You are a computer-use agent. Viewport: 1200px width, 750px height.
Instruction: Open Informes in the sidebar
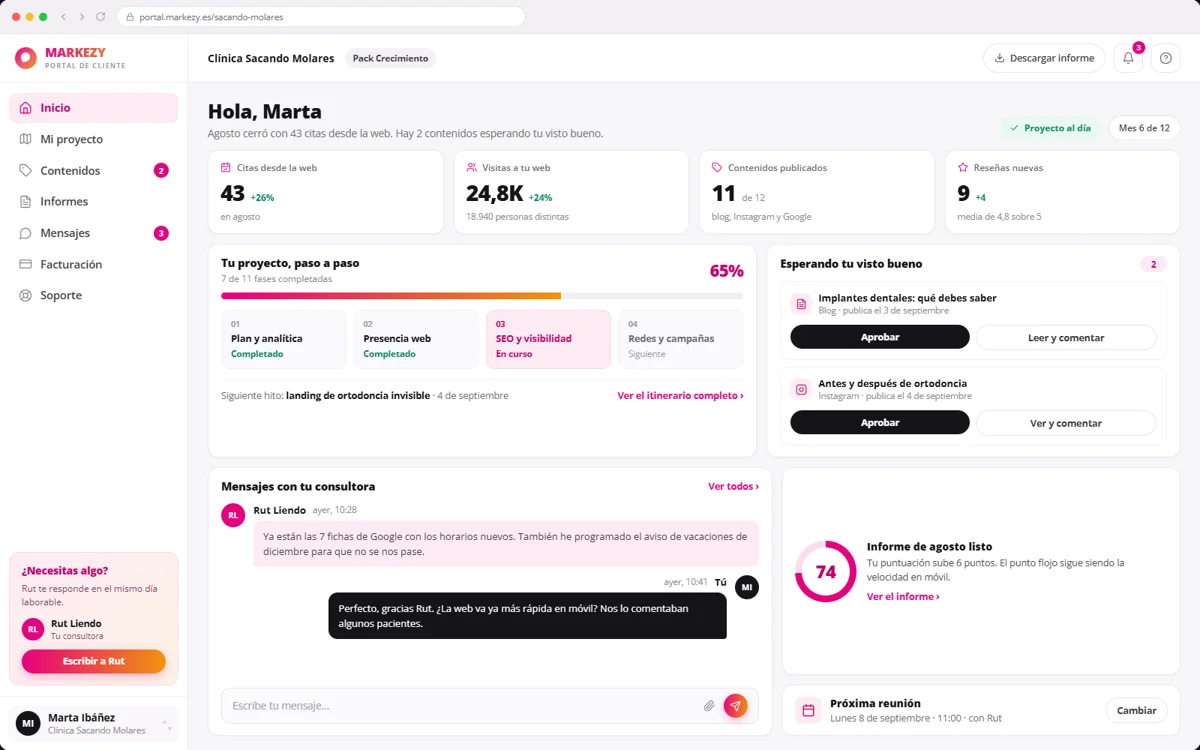(x=94, y=202)
